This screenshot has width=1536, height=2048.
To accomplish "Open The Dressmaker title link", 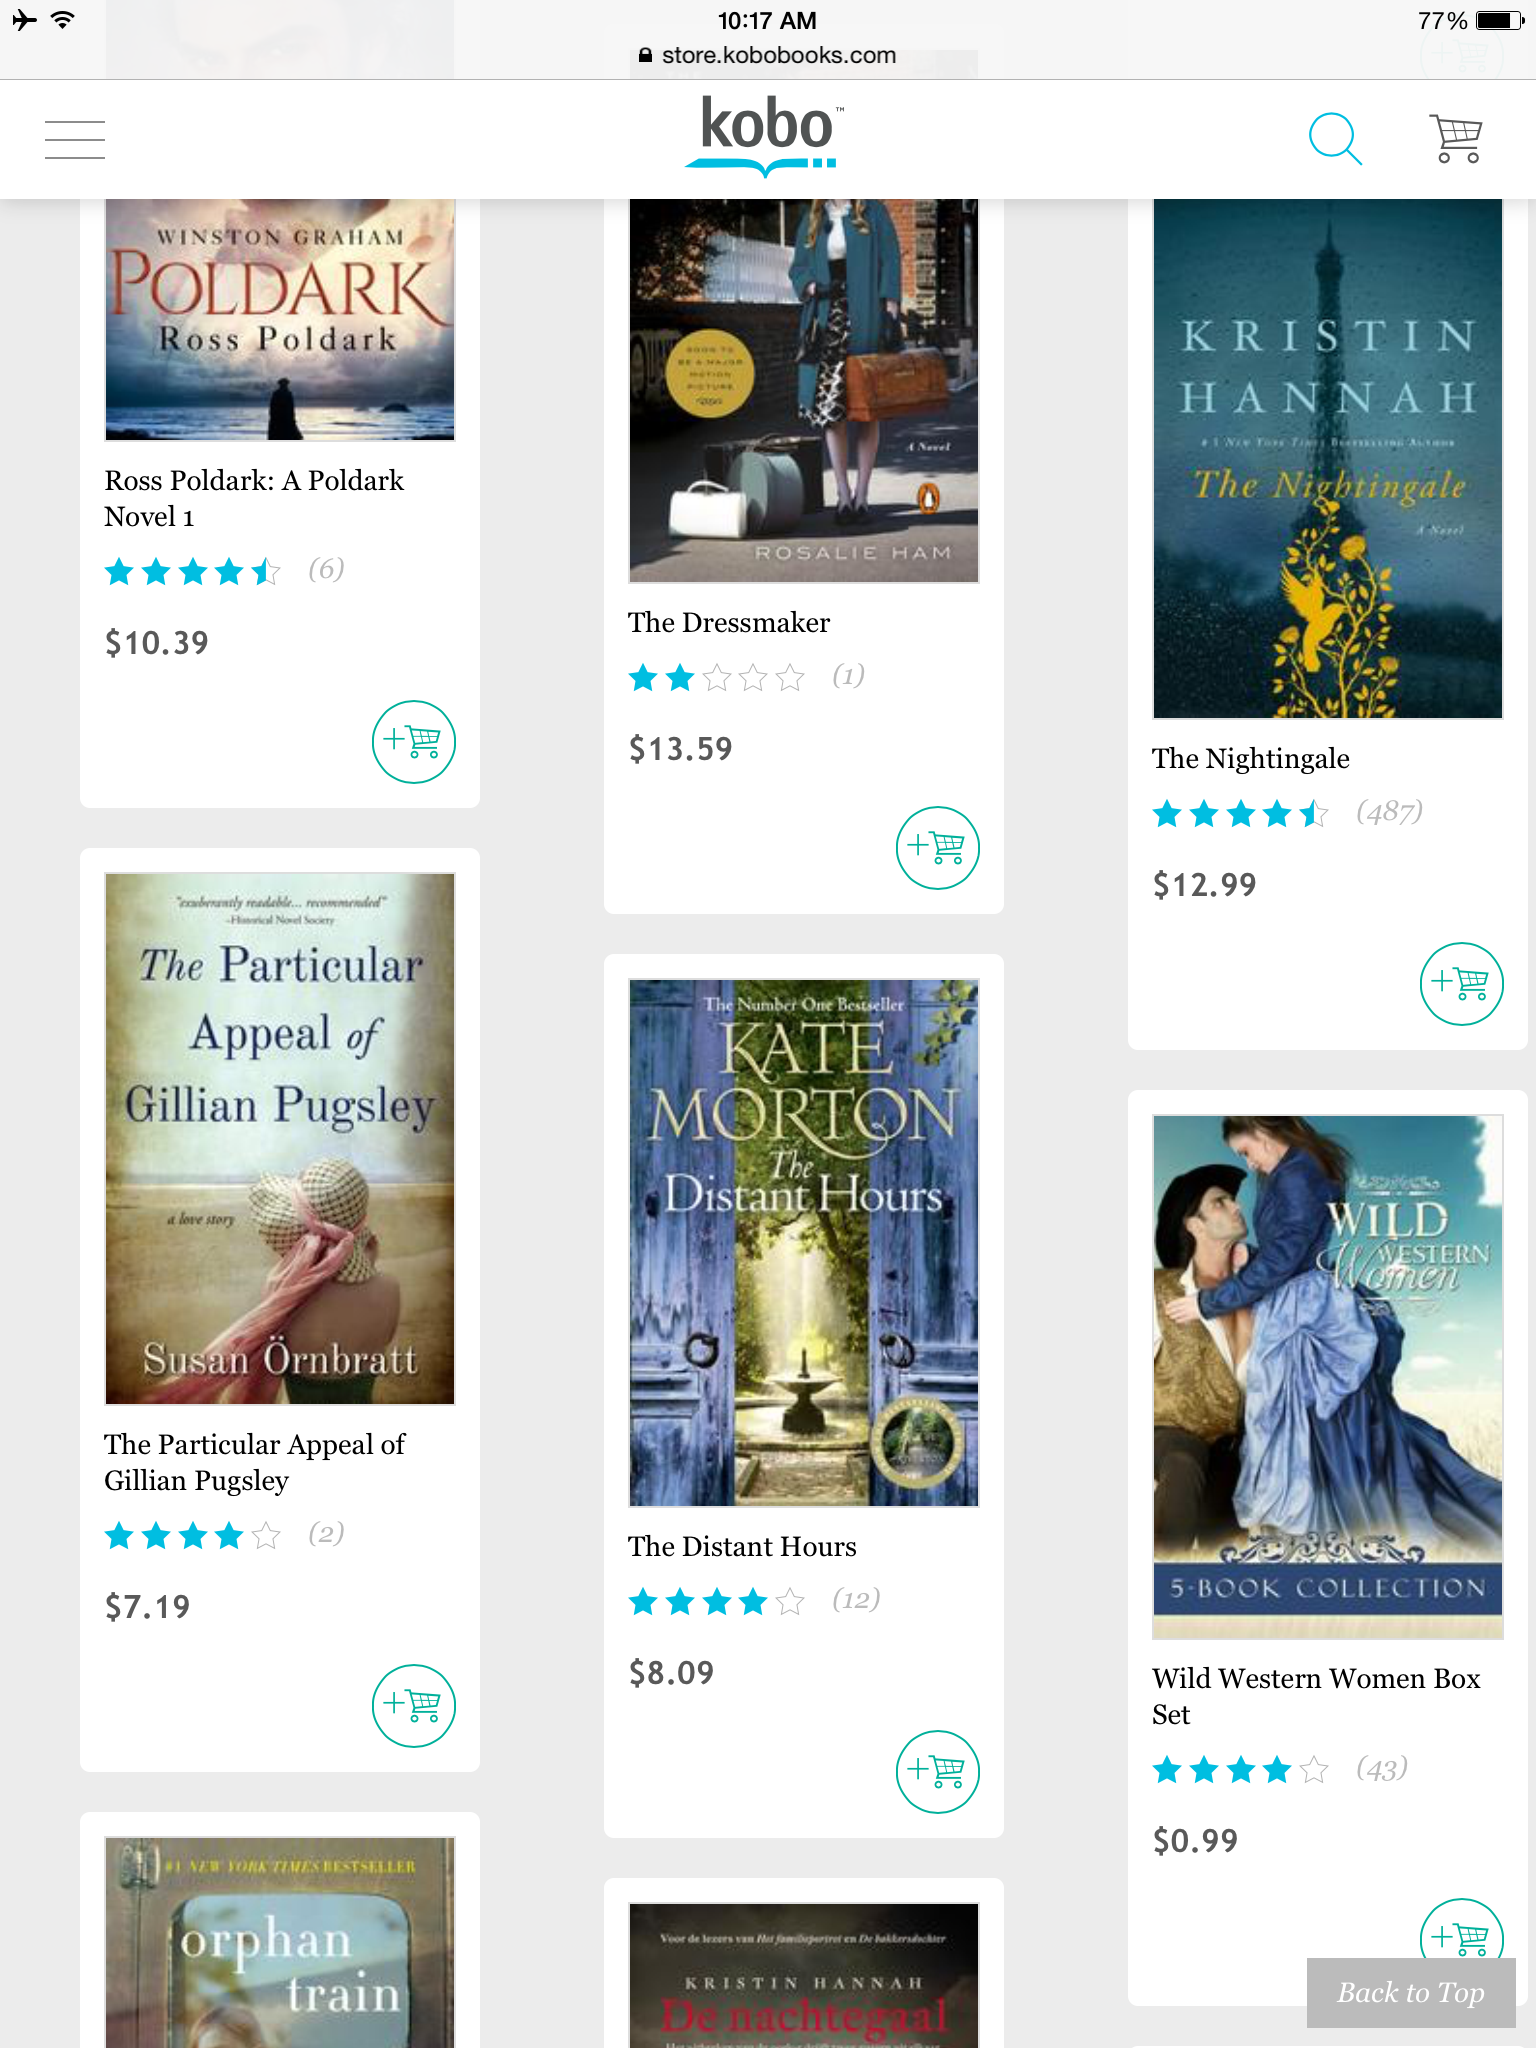I will 729,623.
